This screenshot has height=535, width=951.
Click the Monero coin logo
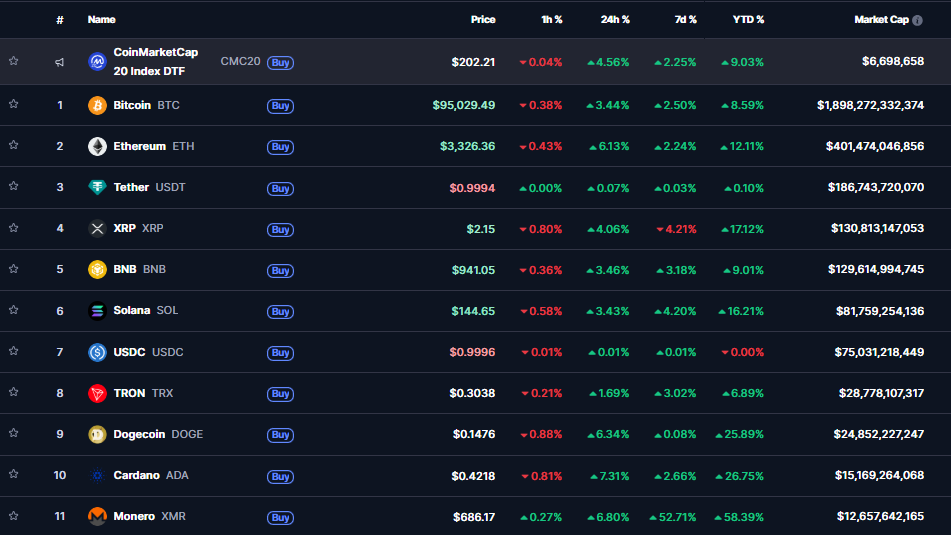pos(97,516)
